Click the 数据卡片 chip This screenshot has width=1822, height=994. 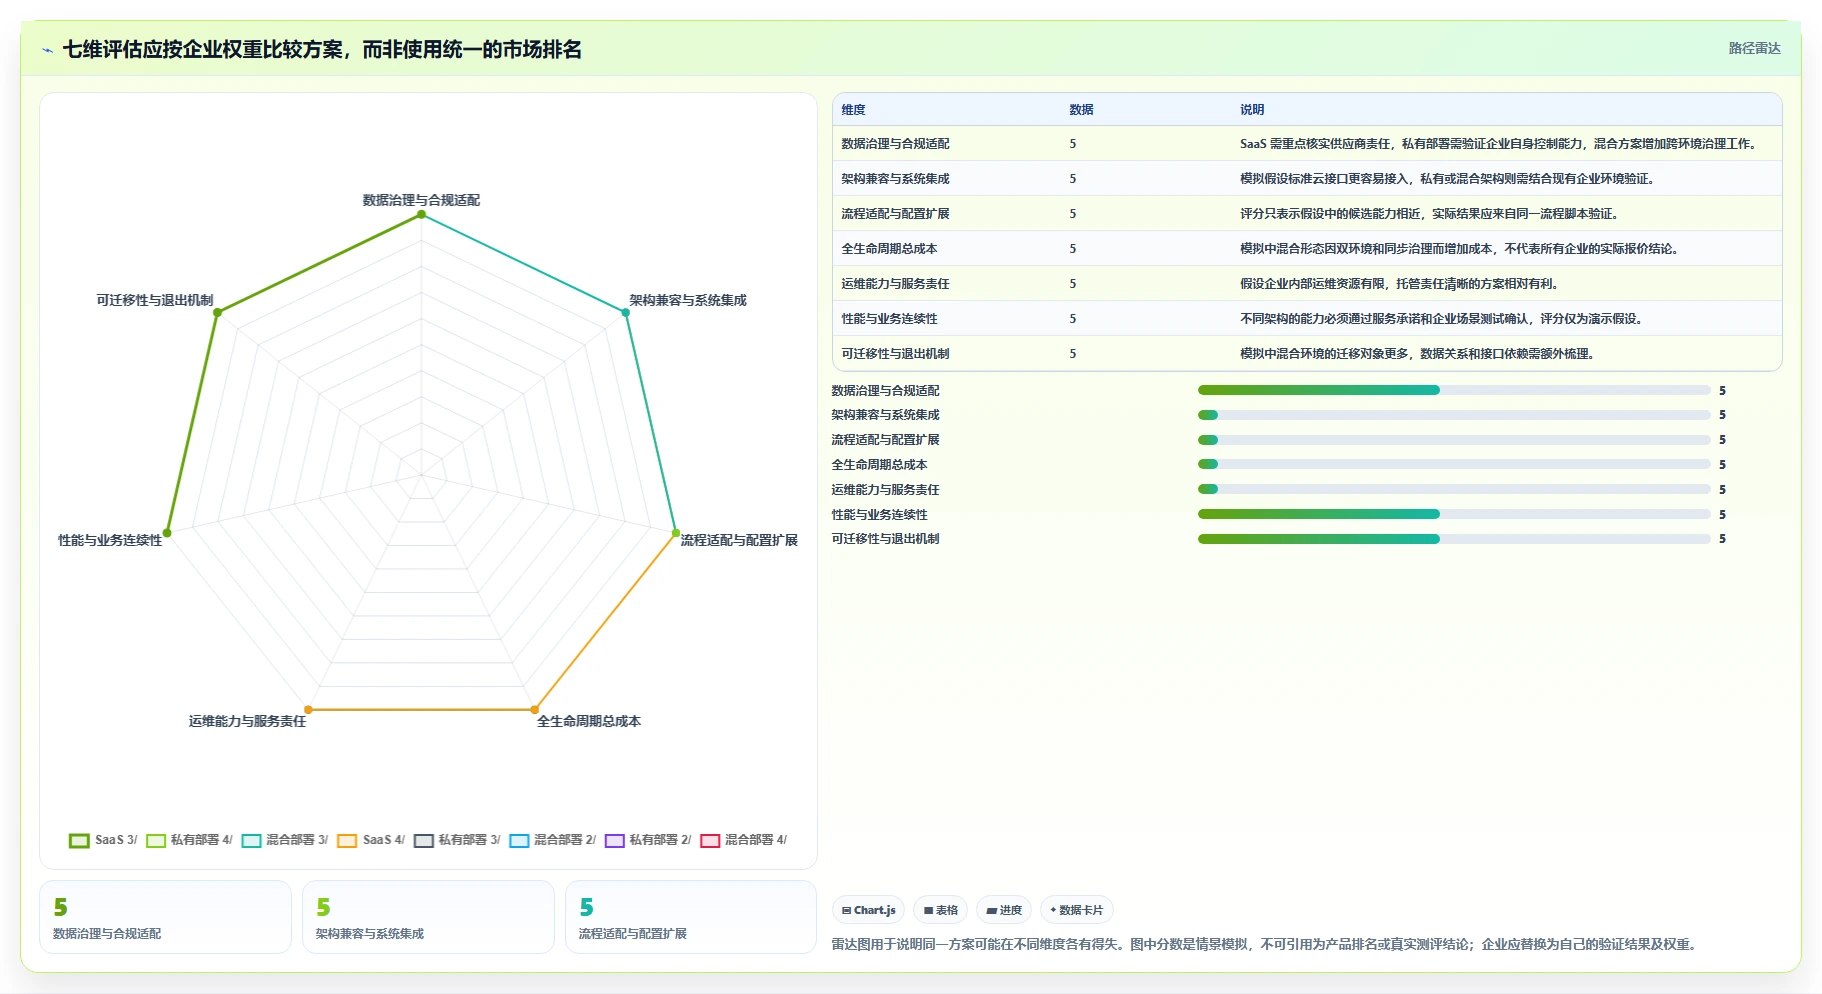click(1077, 910)
